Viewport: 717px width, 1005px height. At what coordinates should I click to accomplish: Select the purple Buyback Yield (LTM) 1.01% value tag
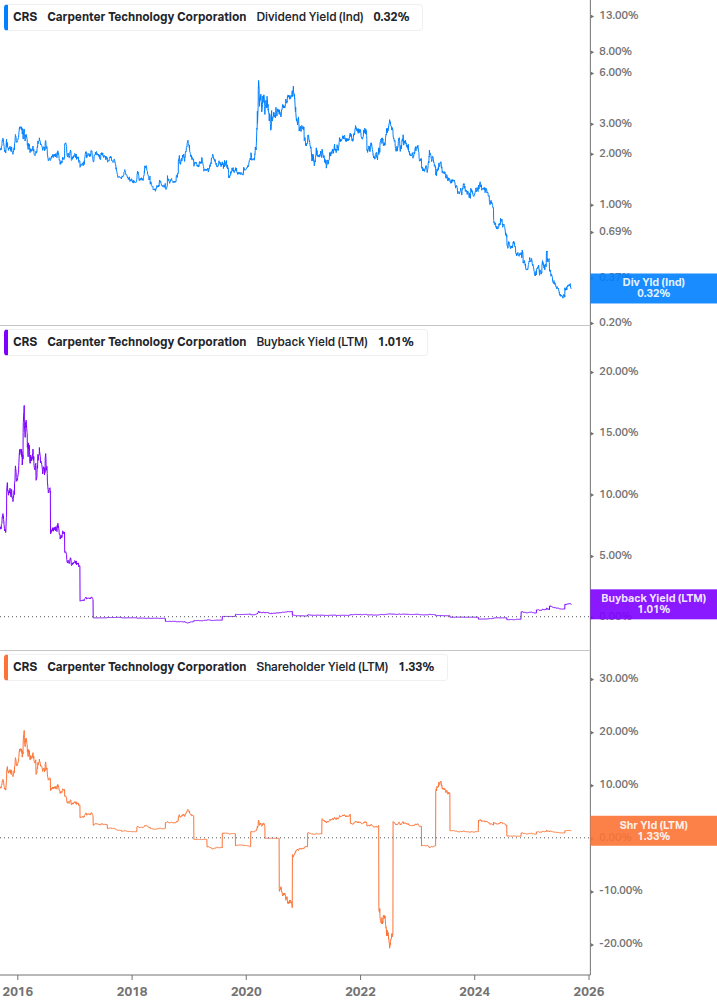[654, 604]
